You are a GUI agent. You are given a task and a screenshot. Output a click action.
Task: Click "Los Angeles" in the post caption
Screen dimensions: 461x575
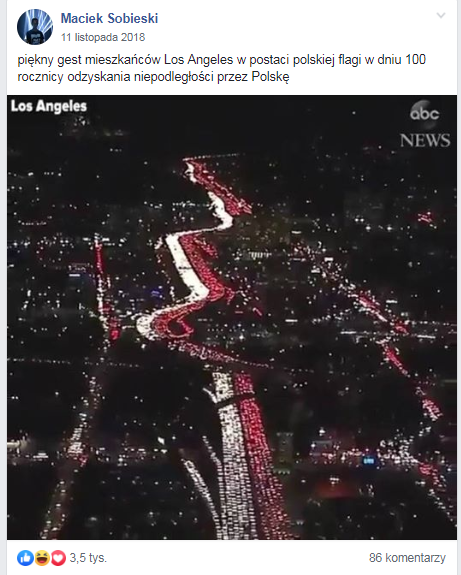point(198,59)
